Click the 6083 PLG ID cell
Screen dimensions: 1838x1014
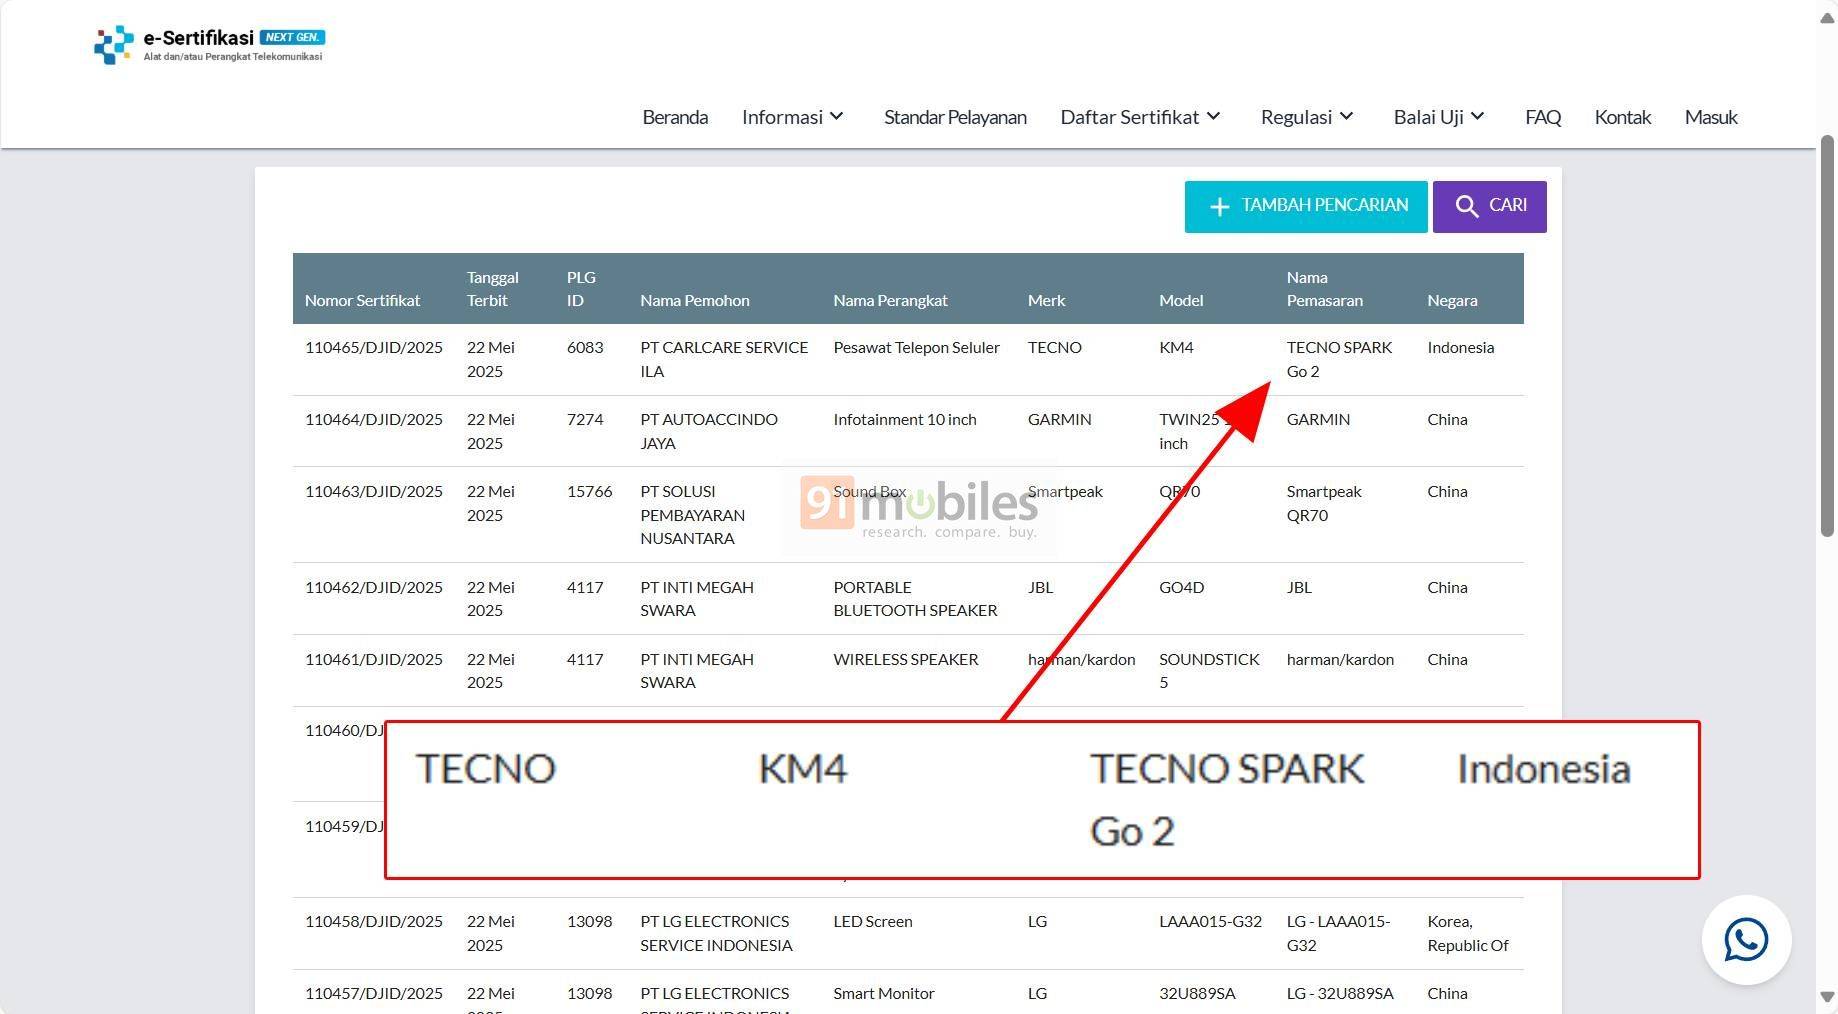point(585,348)
